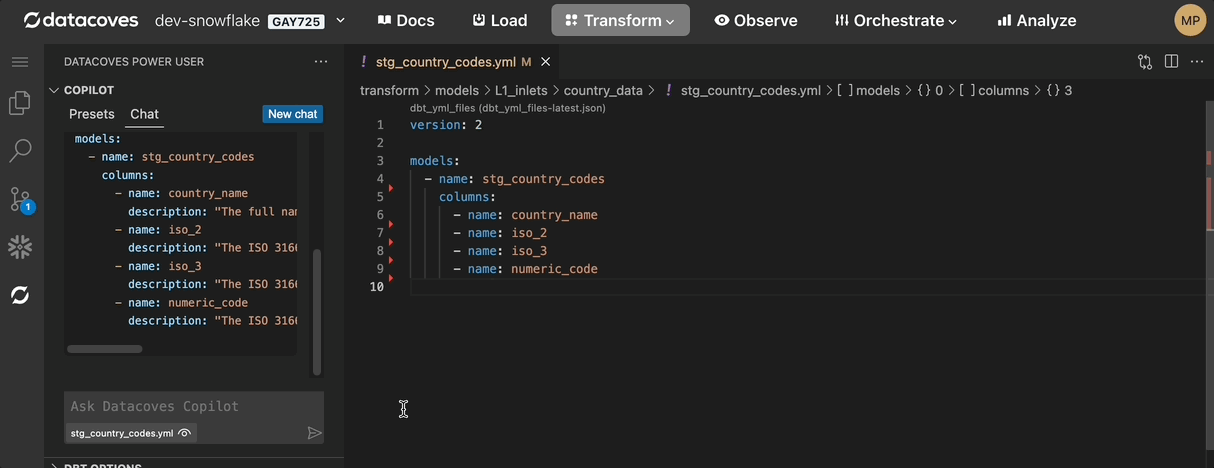Expand the DBT OPTIONS section
This screenshot has height=468, width=1214.
[x=98, y=464]
